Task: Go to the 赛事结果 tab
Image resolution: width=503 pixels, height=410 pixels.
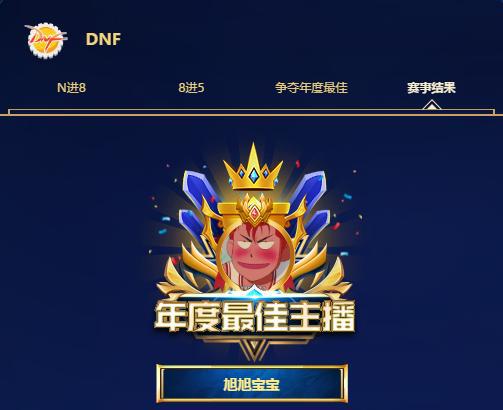Action: 431,88
